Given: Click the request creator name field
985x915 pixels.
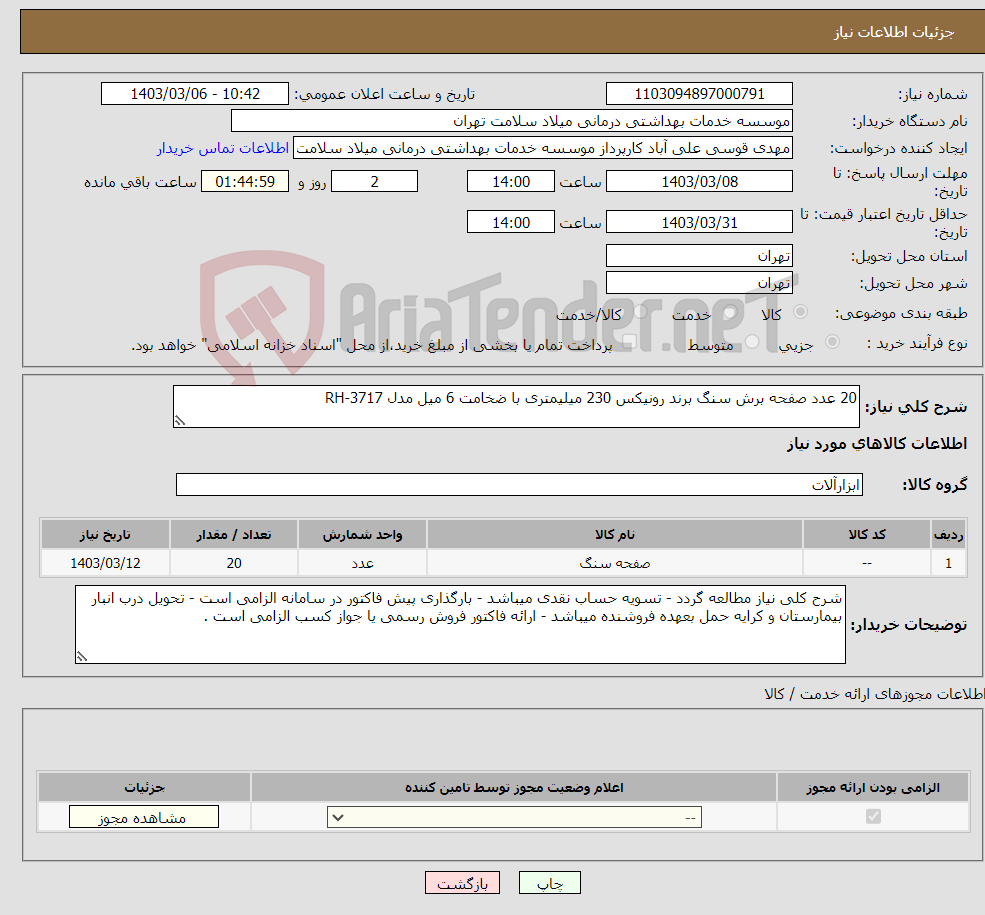Looking at the screenshot, I should (x=543, y=148).
